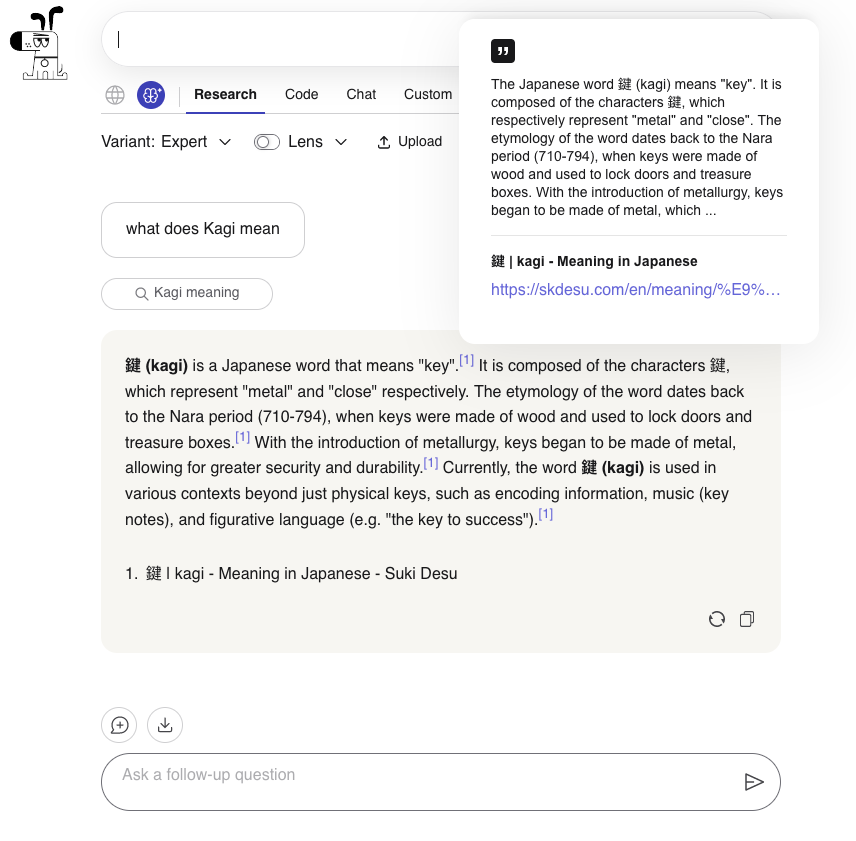Toggle the Lens switch
Viewport: 856px width, 841px height.
point(267,142)
